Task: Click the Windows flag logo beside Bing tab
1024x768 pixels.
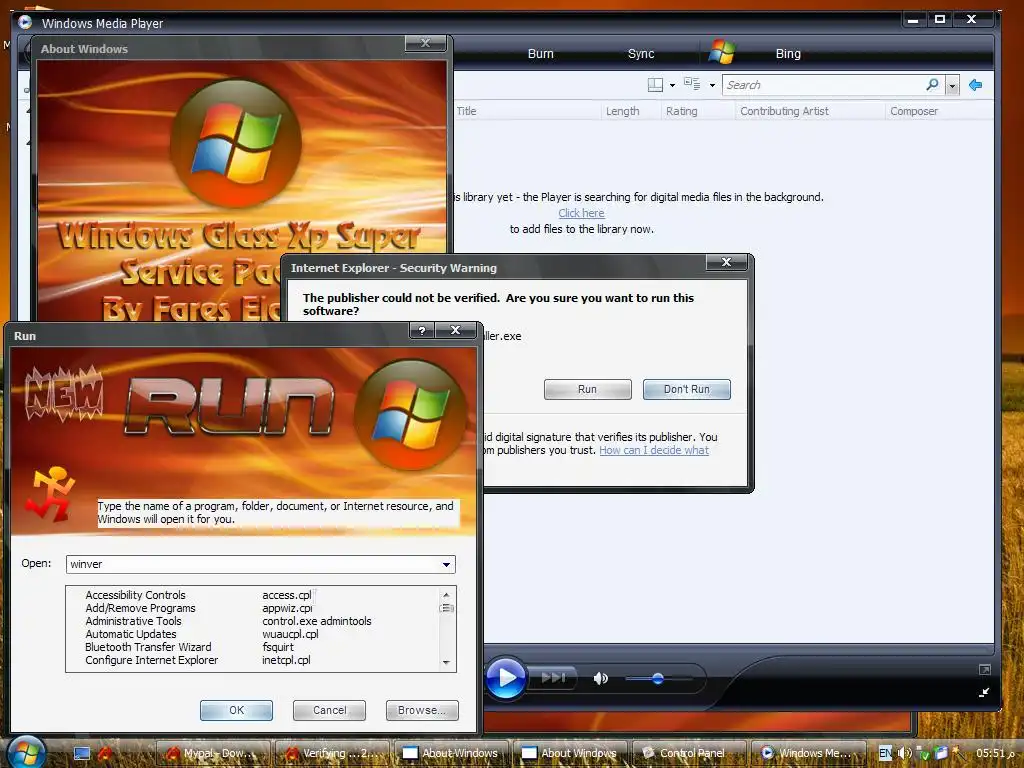Action: (x=722, y=52)
